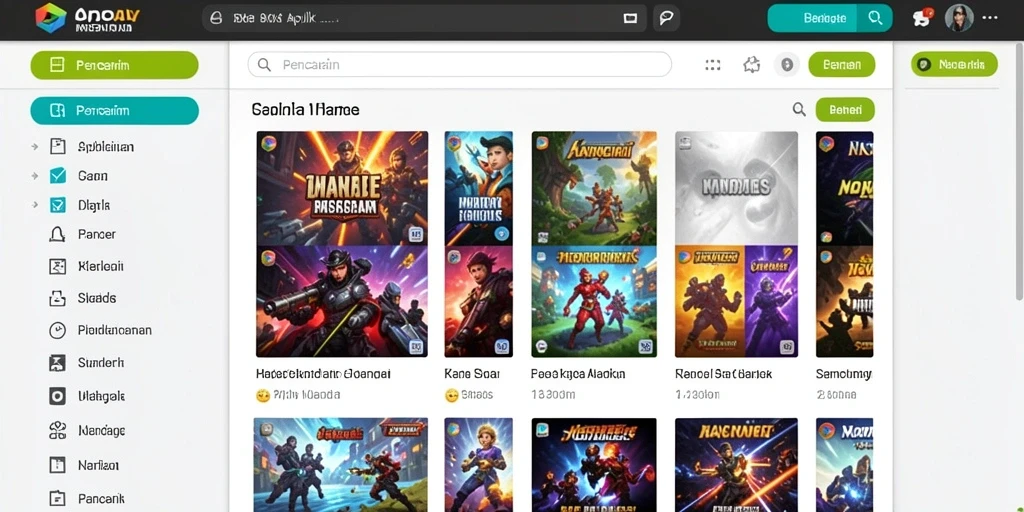Click the round gray icon left of Bemen
The width and height of the screenshot is (1024, 512).
click(787, 65)
